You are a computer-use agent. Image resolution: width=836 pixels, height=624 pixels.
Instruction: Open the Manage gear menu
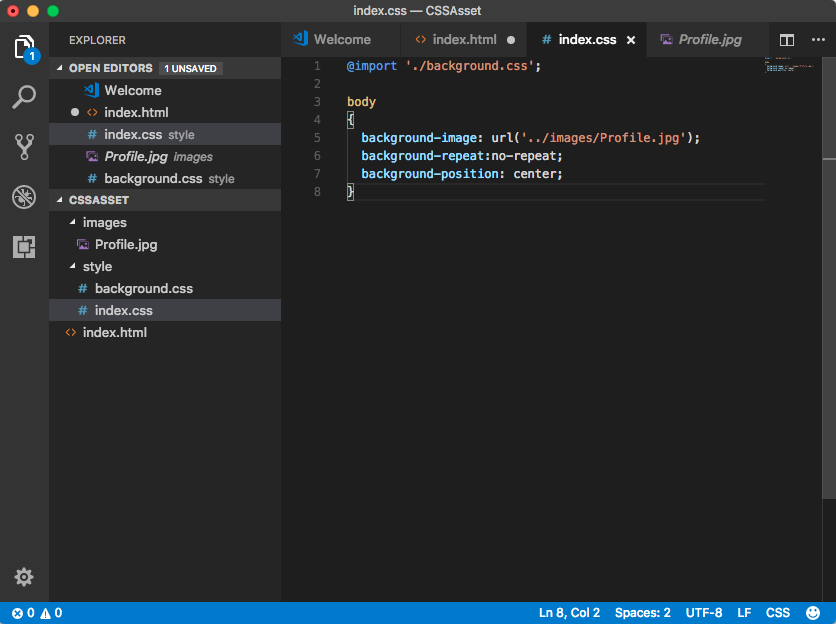point(24,577)
